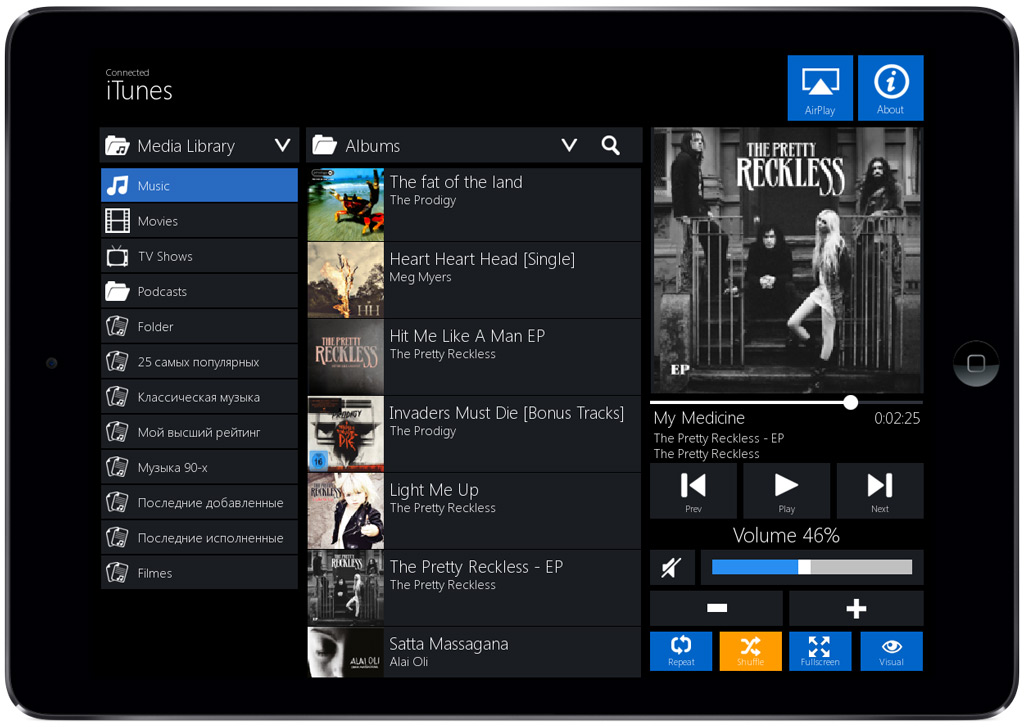Skip to the previous track
Screen dimensions: 1024x727
(693, 490)
